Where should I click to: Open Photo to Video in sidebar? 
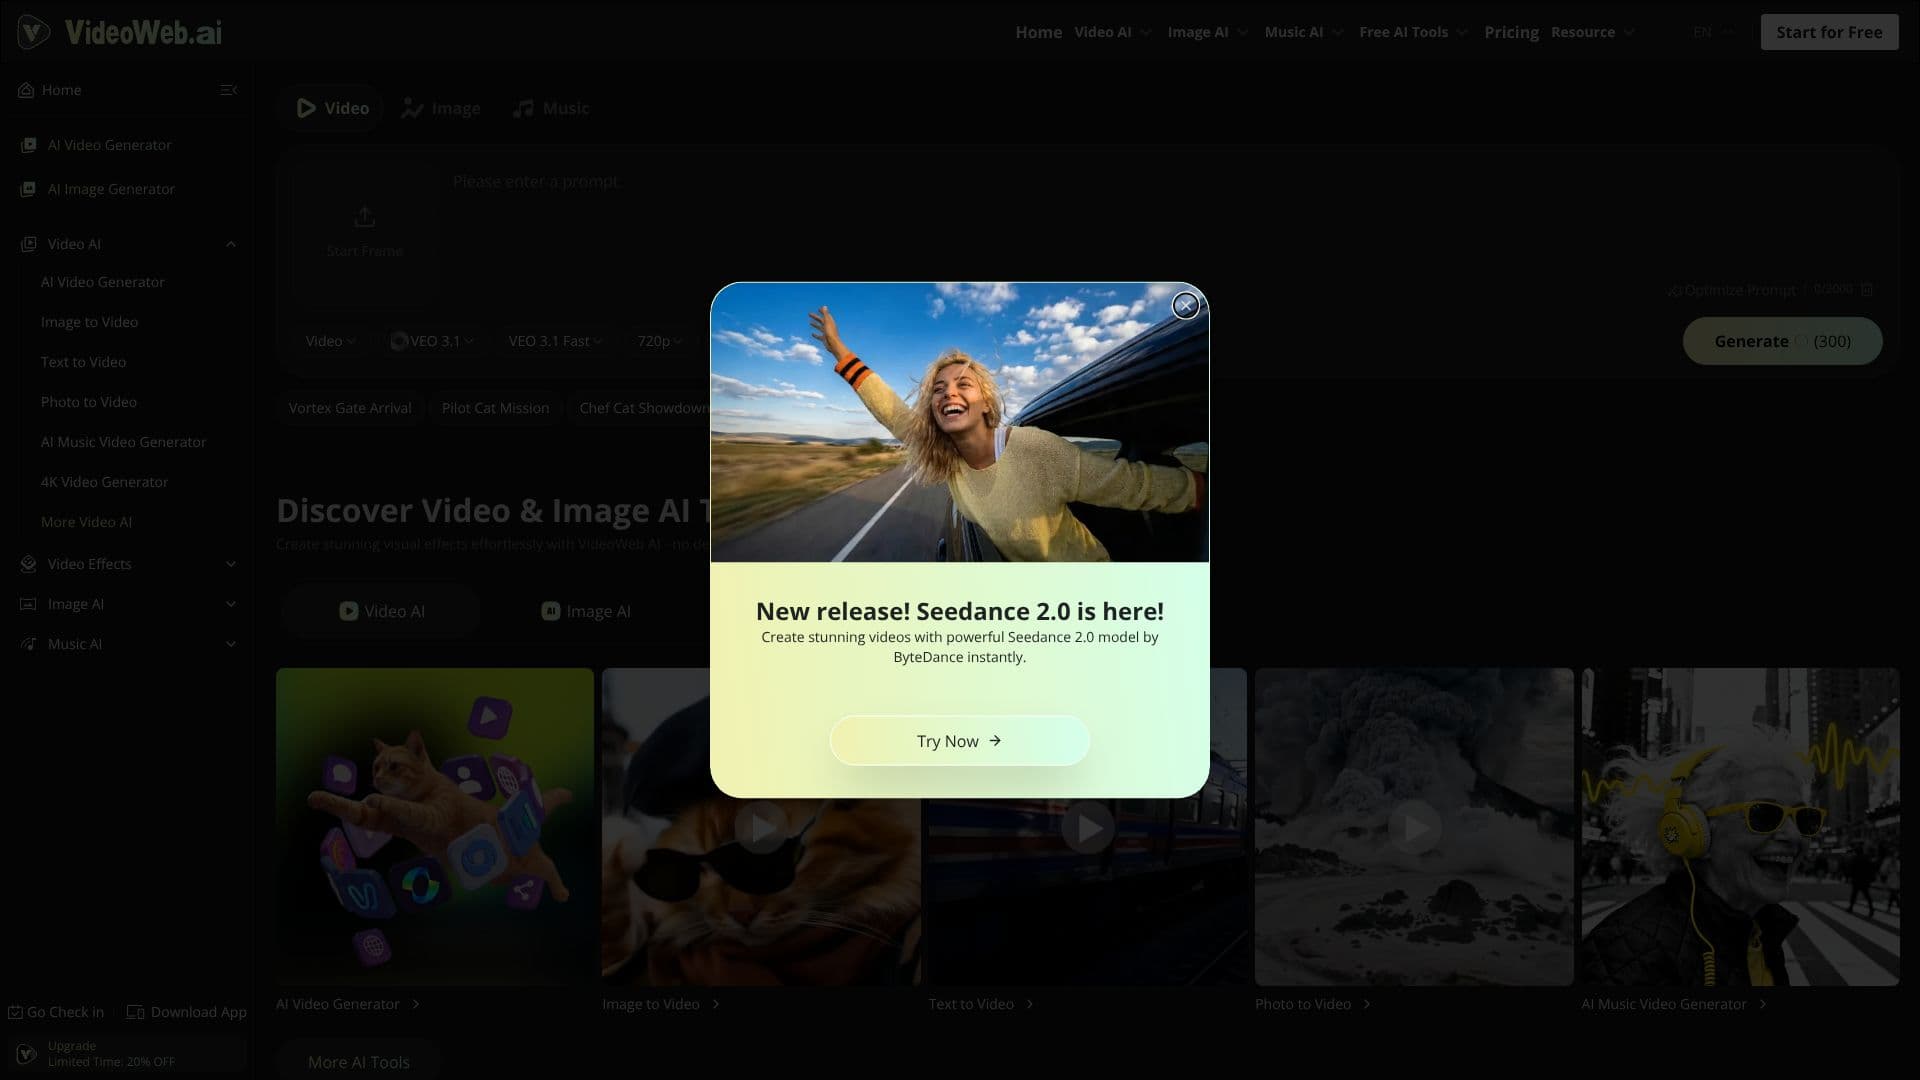[88, 402]
